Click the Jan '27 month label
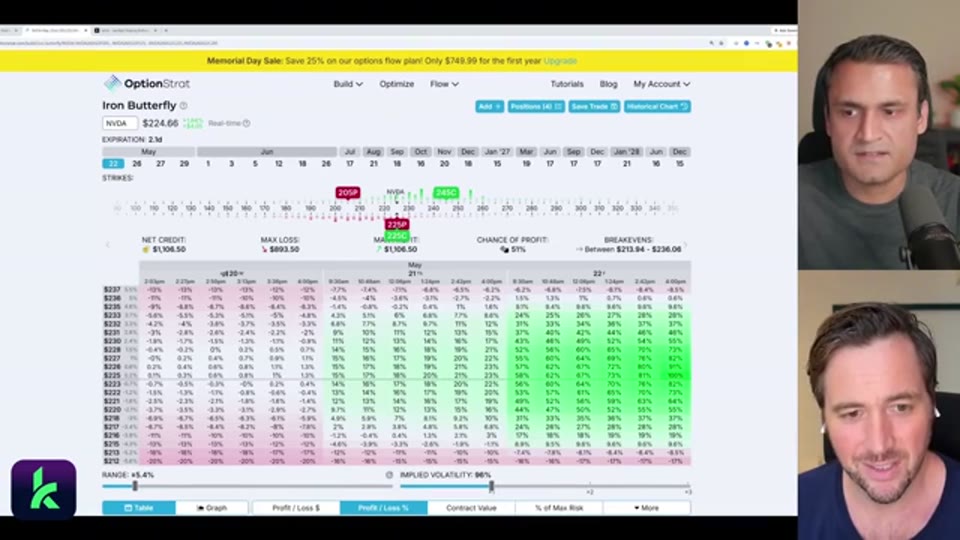Viewport: 960px width, 540px height. tap(497, 151)
